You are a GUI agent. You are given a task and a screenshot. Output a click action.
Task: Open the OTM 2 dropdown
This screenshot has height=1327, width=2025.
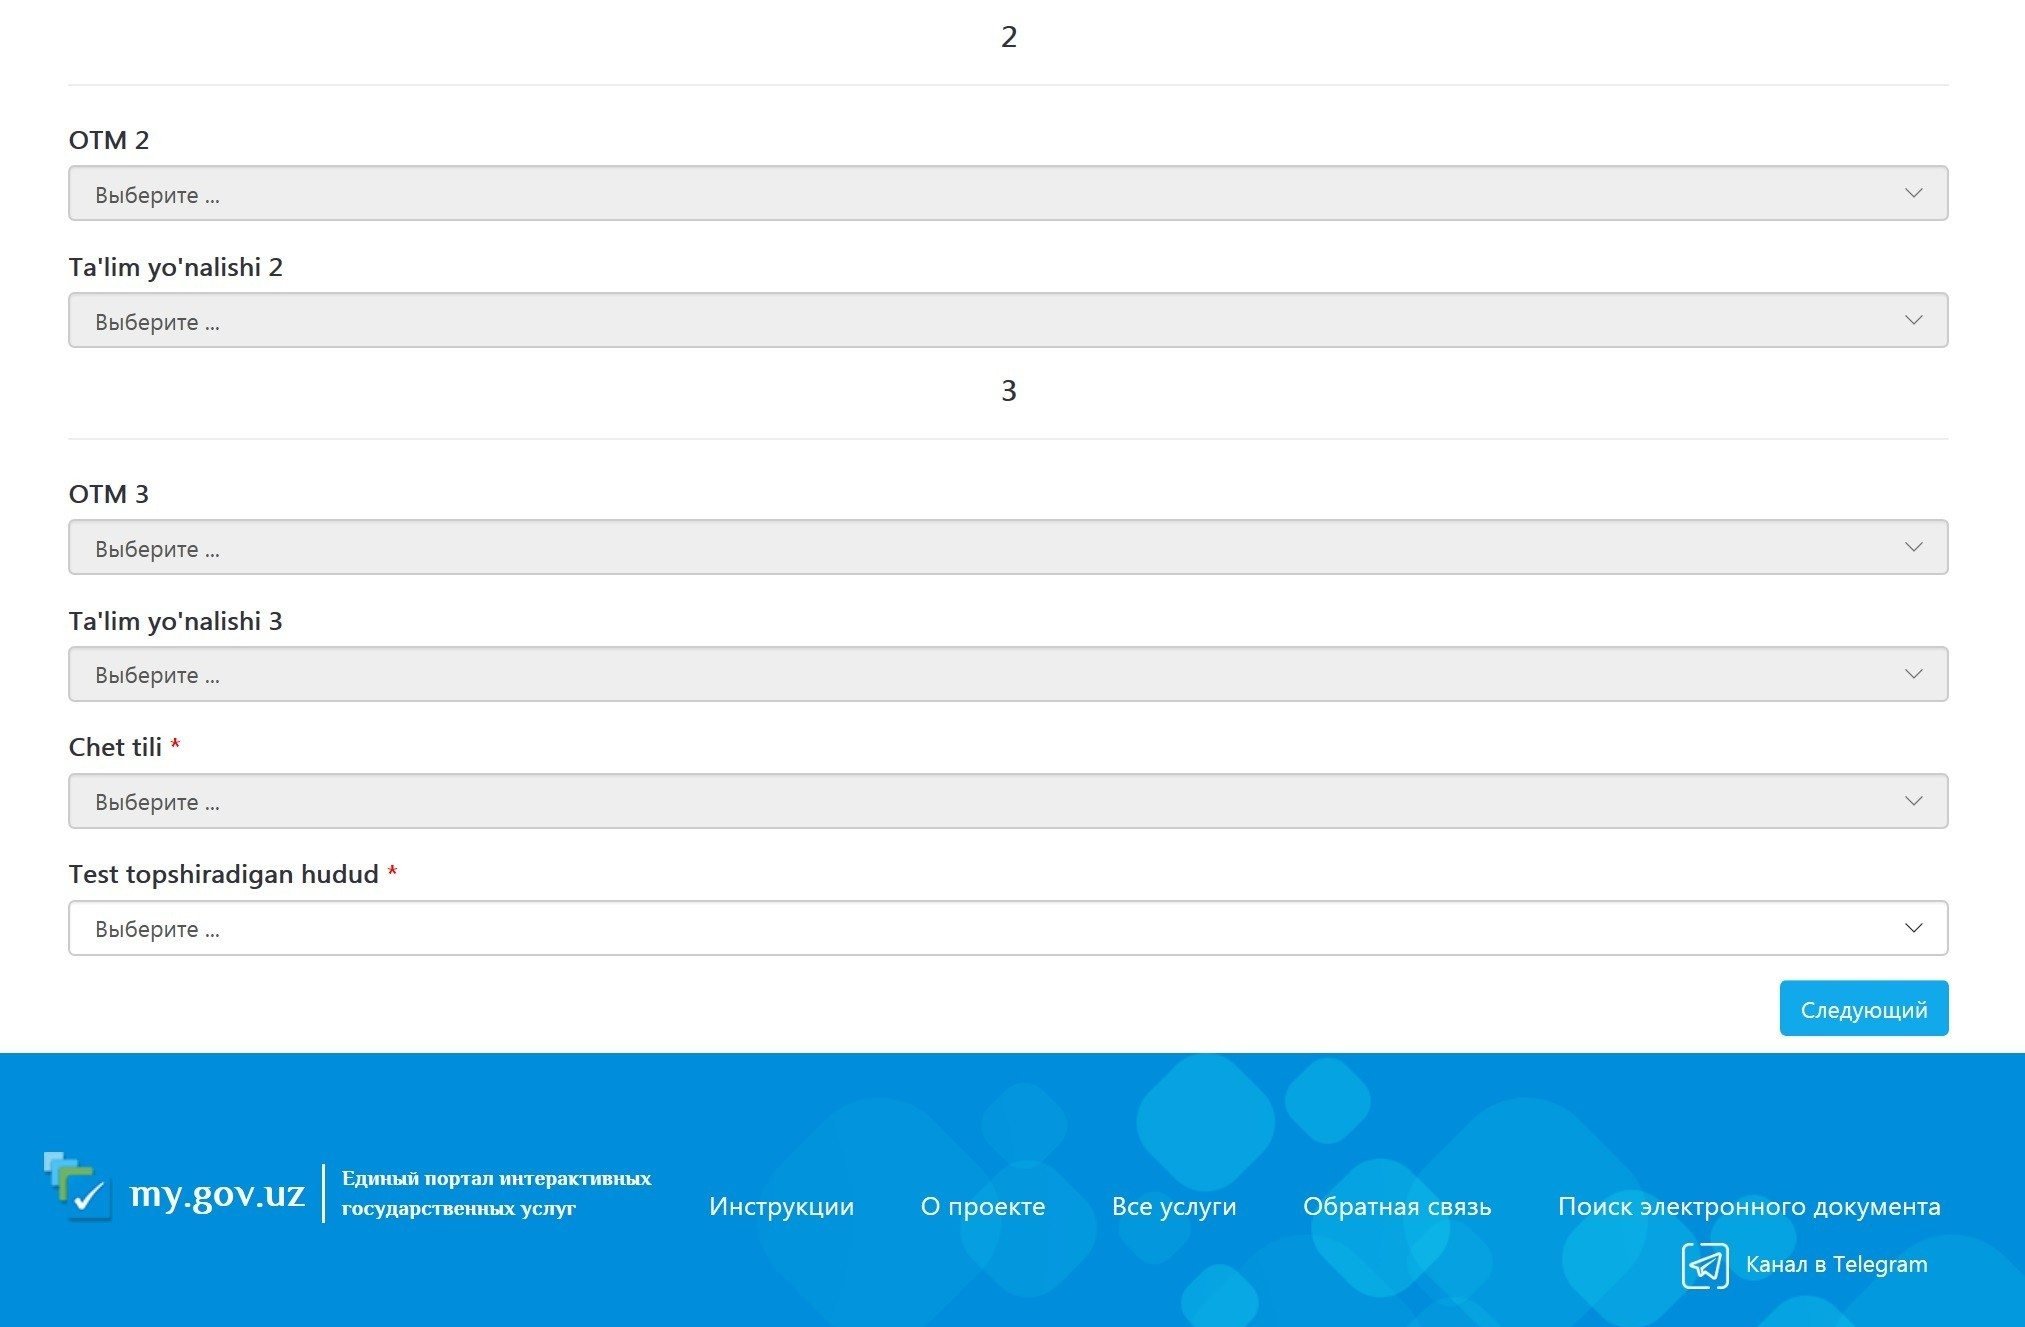(1007, 193)
